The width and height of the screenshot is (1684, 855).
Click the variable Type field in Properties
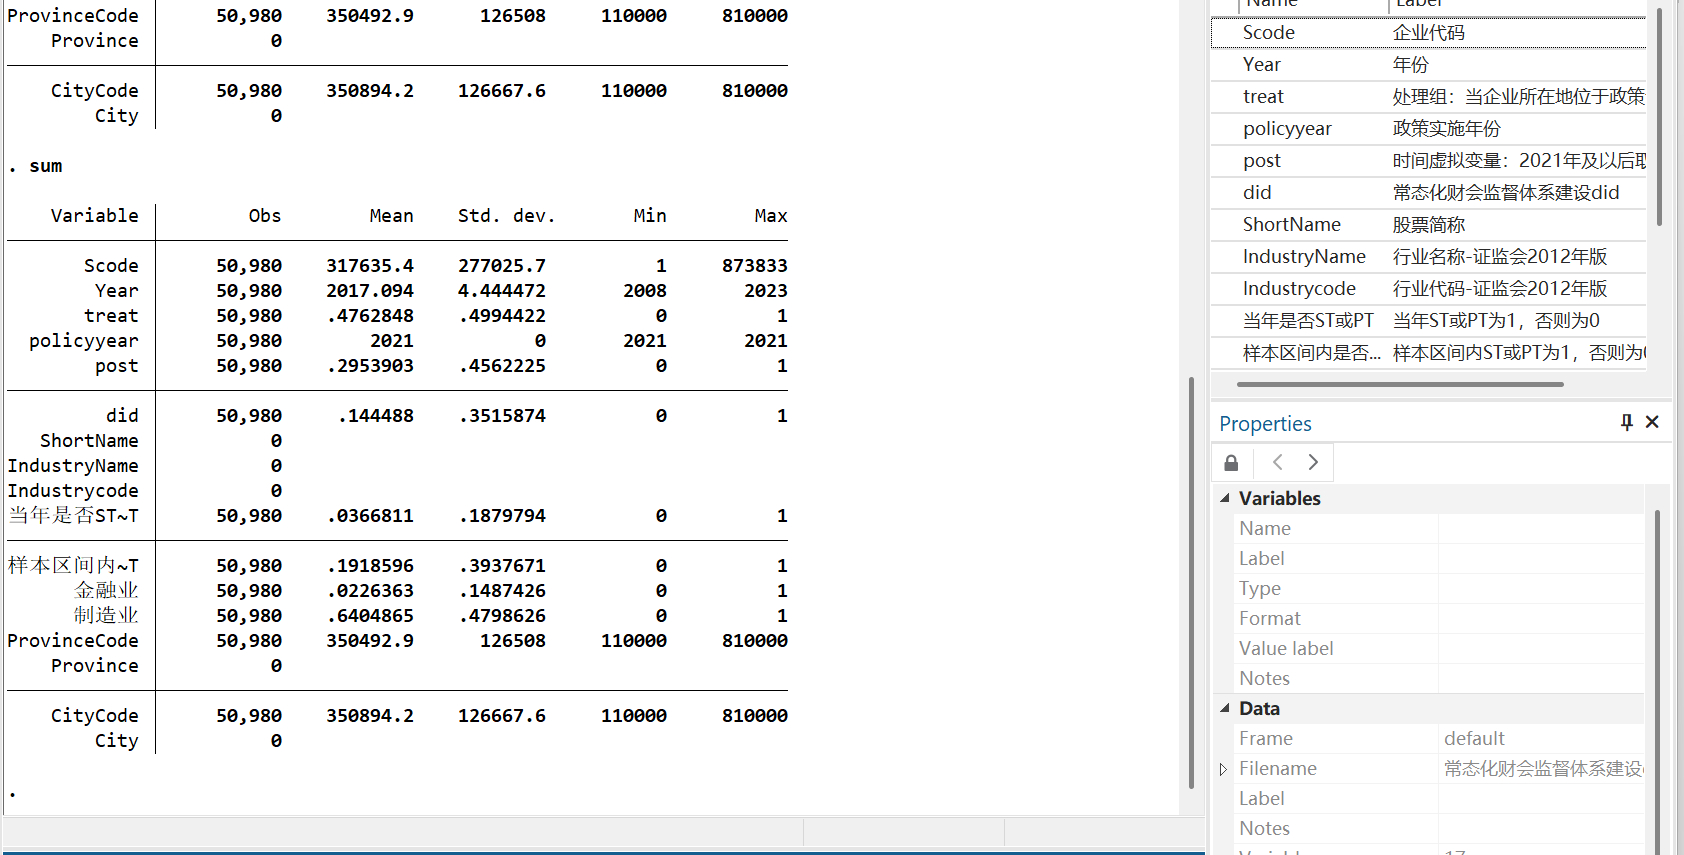pos(1541,589)
